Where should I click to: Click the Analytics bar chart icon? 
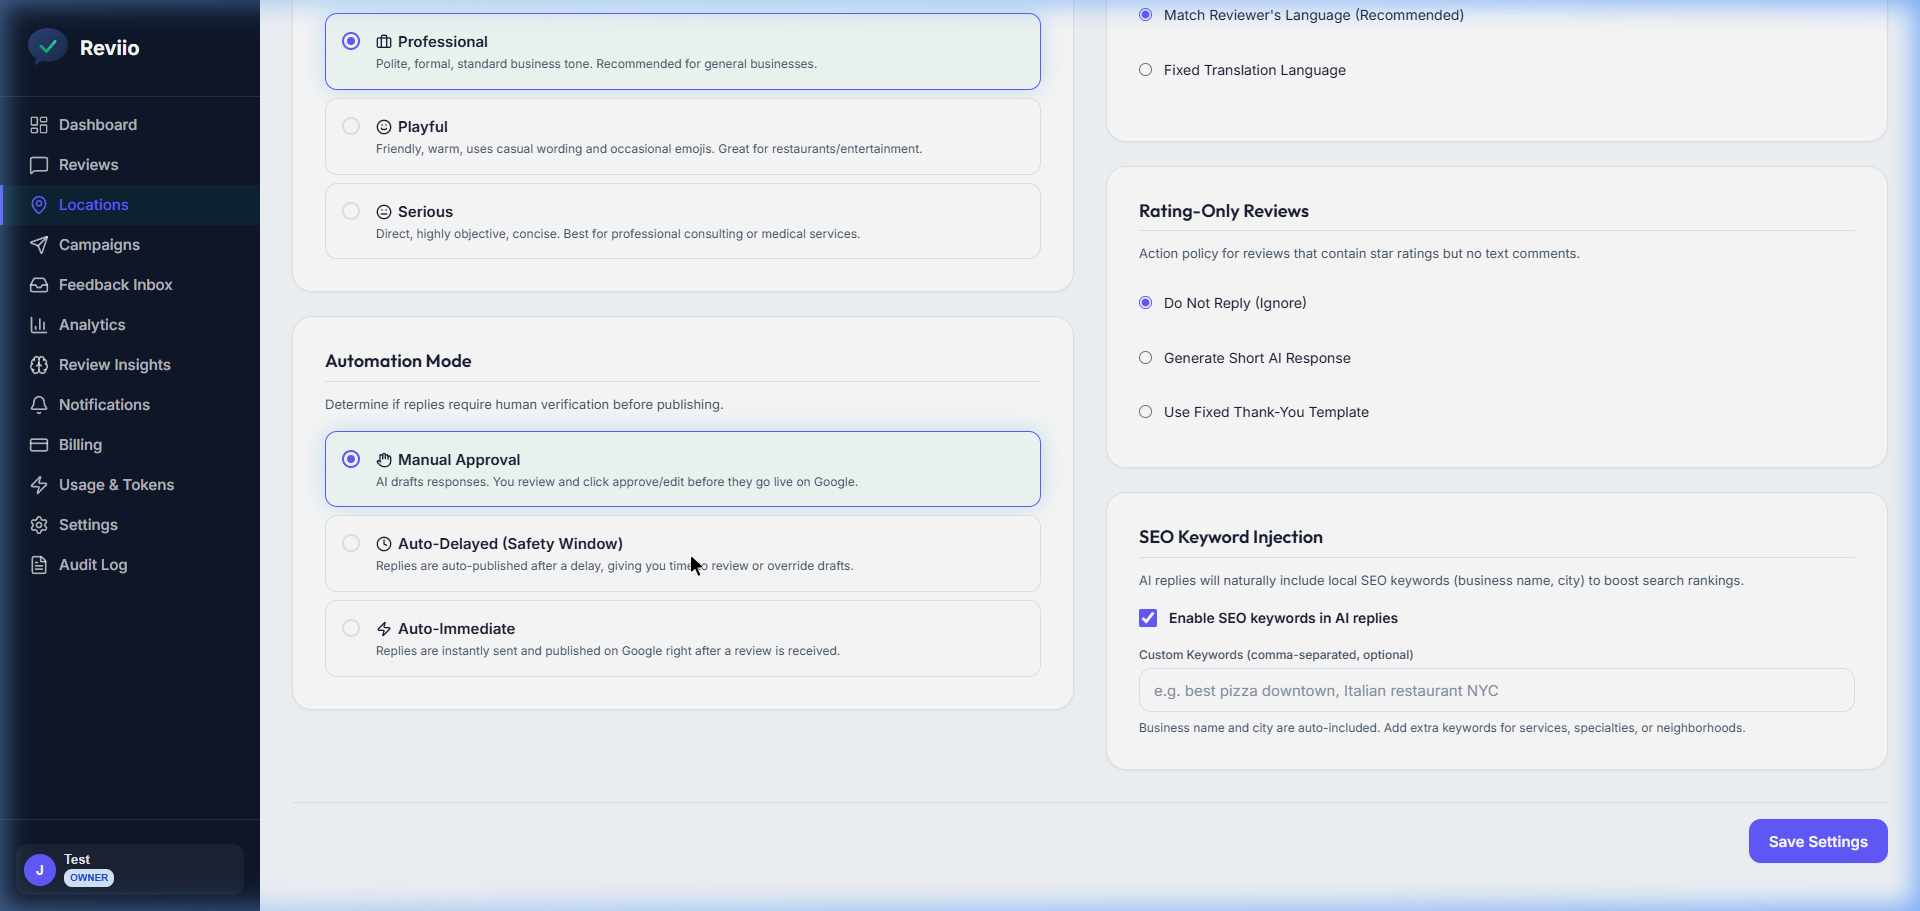point(39,325)
